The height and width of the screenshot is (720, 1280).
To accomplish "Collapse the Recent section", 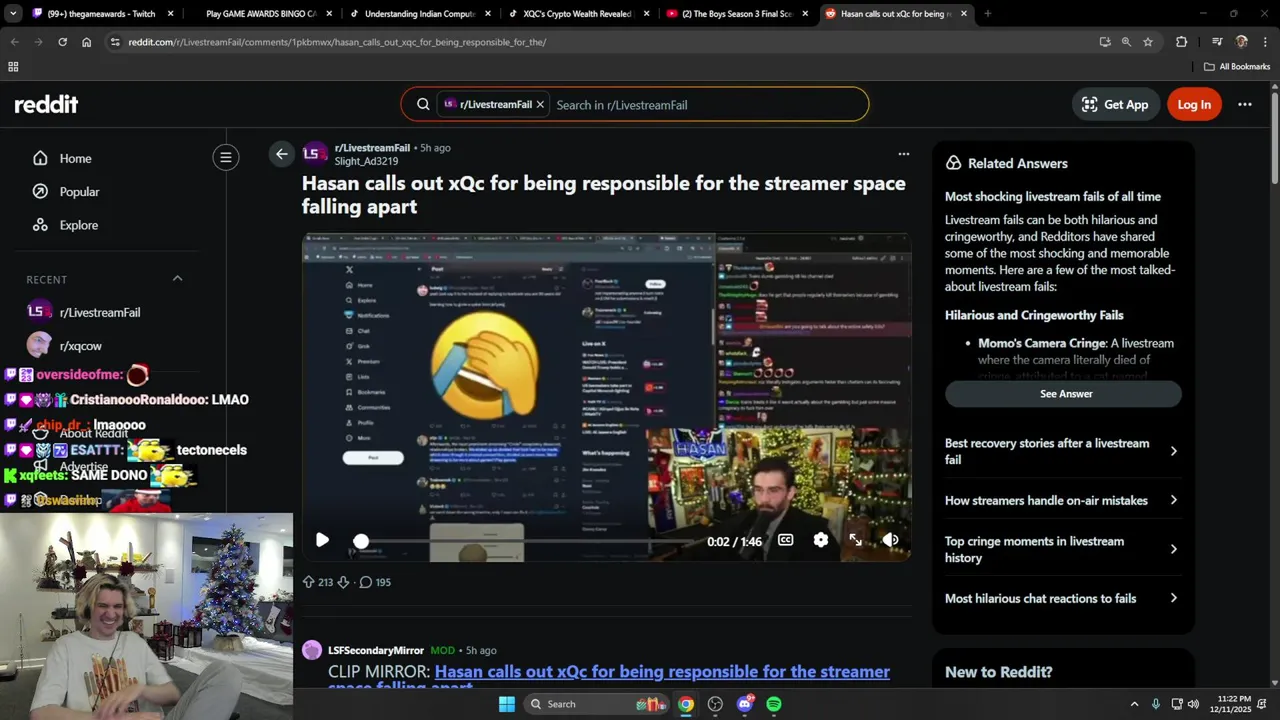I will [x=177, y=279].
